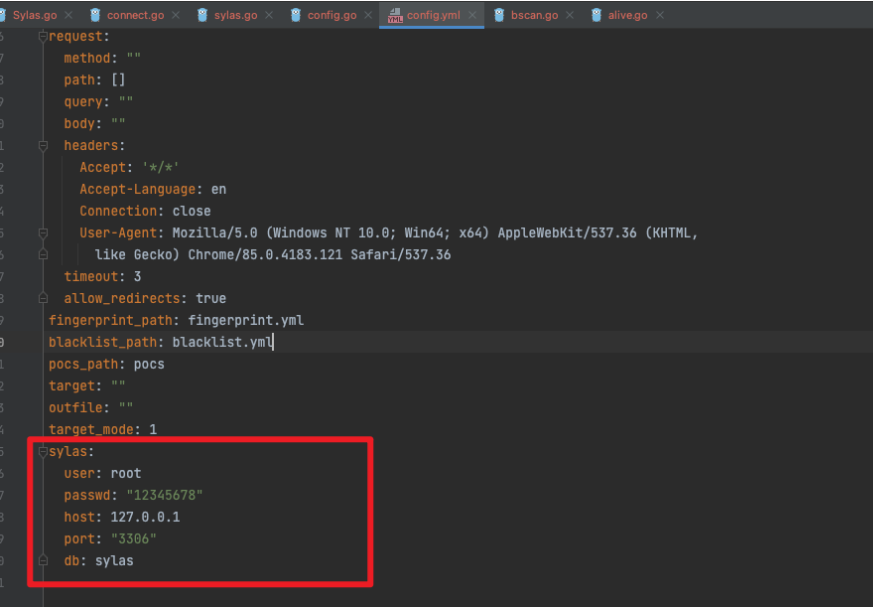Click the YML file icon on config.yml tab
873x607 pixels.
(395, 15)
